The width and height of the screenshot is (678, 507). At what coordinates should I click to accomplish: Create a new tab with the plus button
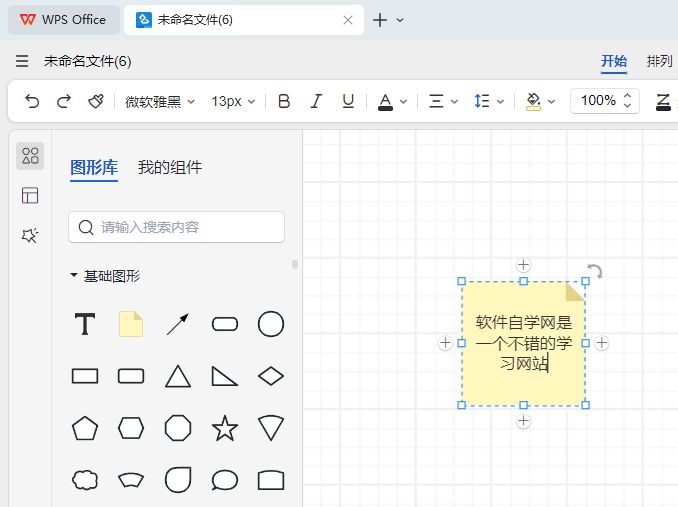[380, 20]
